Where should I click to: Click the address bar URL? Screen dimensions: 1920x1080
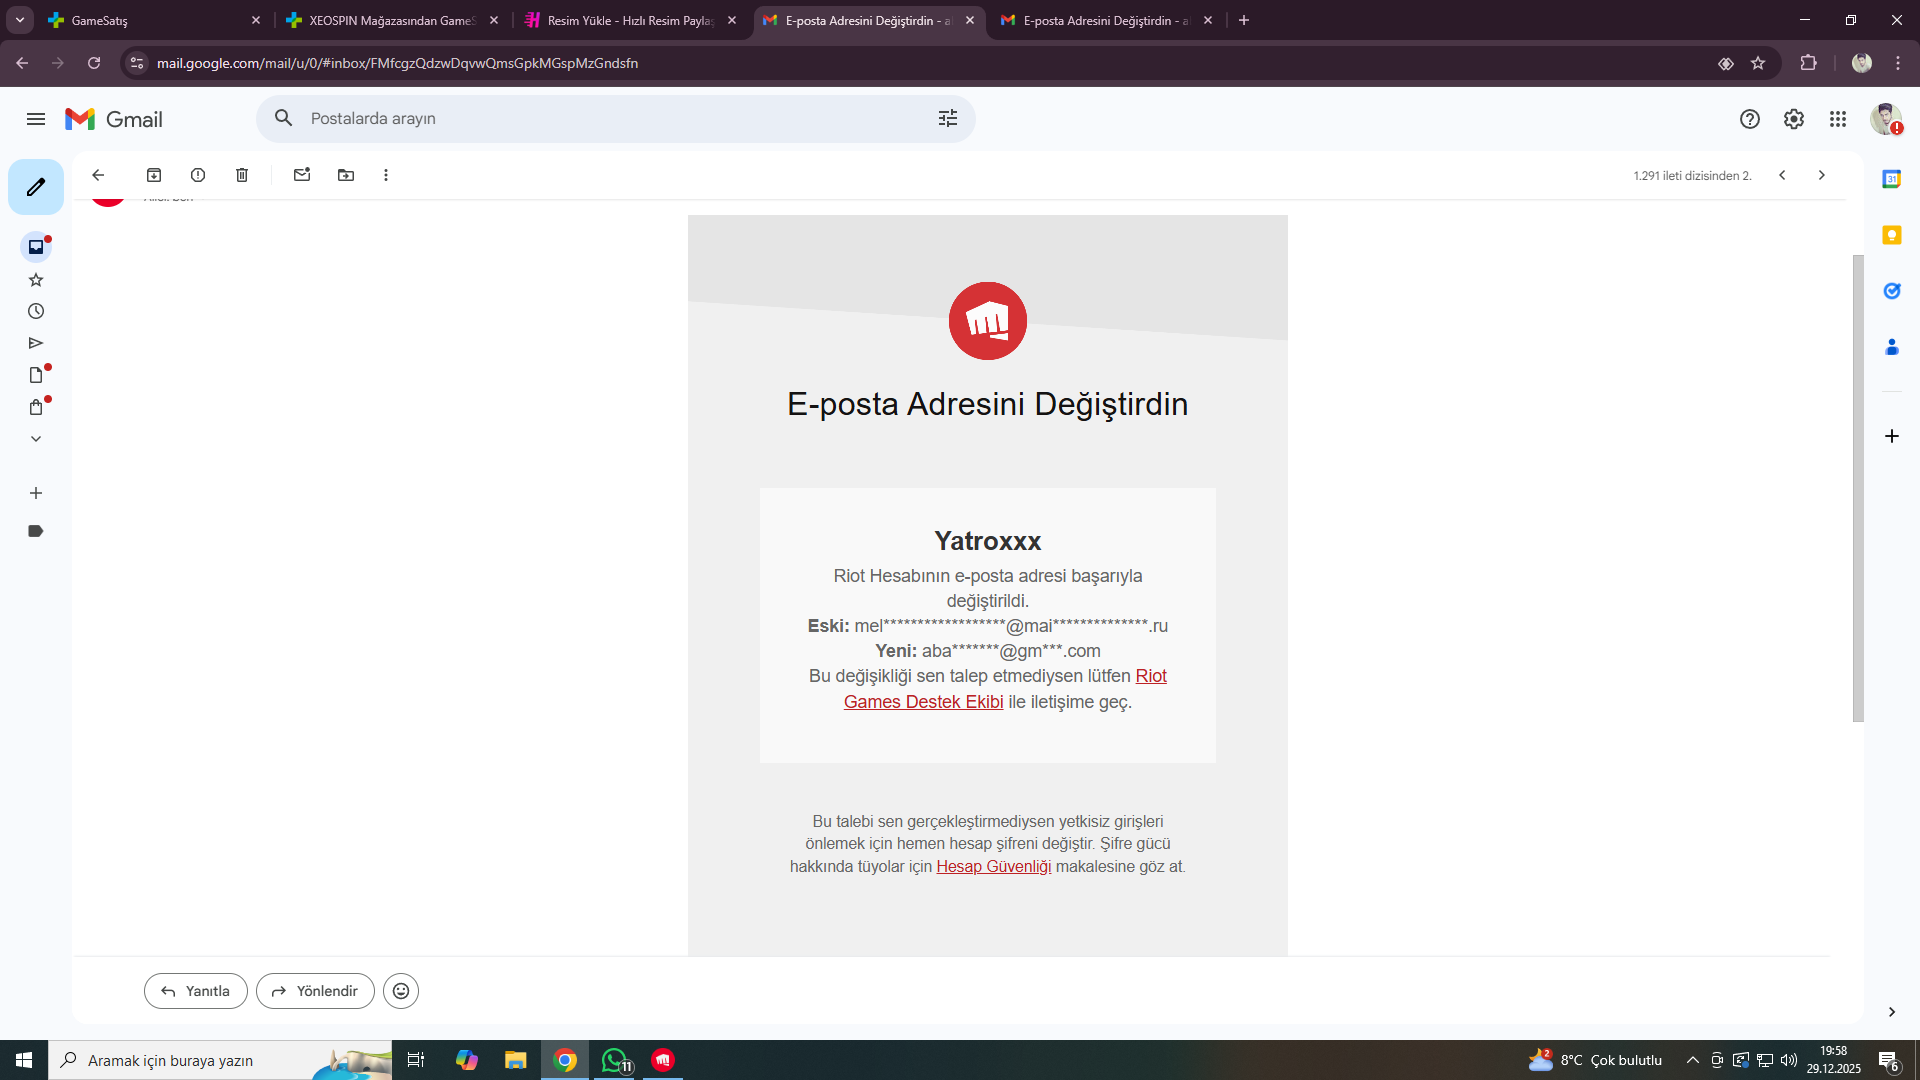[x=397, y=63]
